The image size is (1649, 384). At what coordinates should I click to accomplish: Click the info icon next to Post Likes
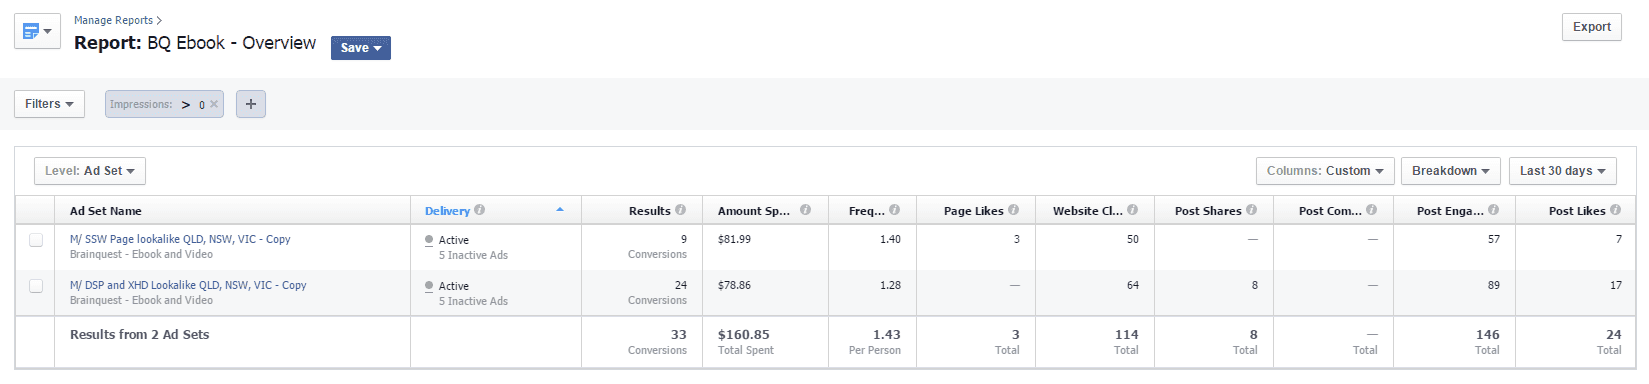(1616, 210)
